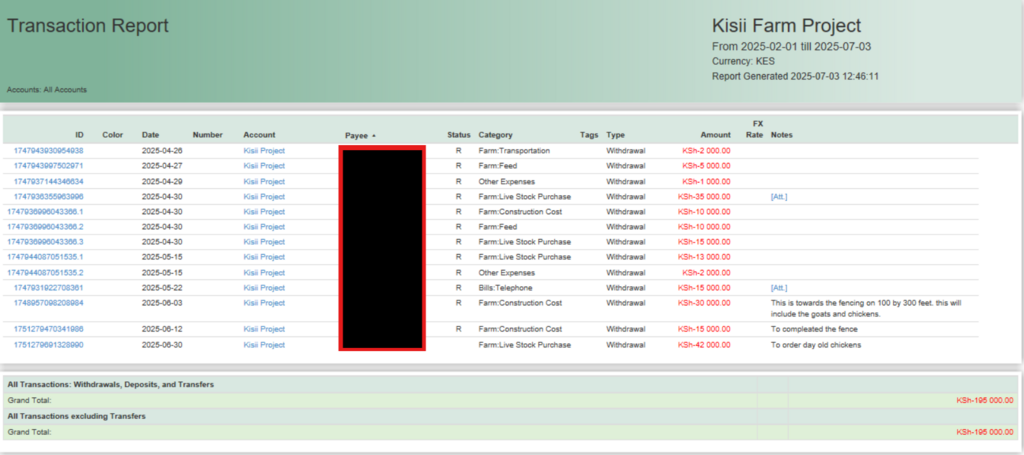The height and width of the screenshot is (455, 1024).
Task: Sort table by the Date column header
Action: pyautogui.click(x=150, y=135)
